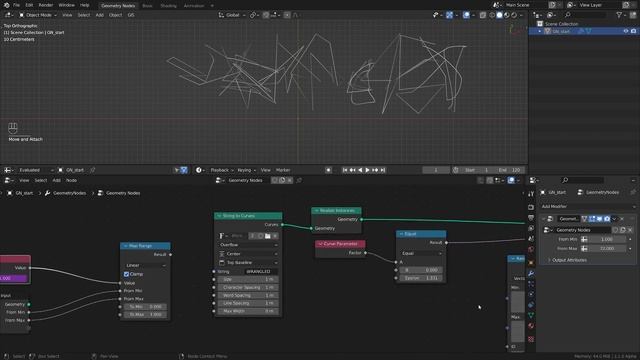
Task: Open Center alignment dropdown on String node
Action: (248, 254)
